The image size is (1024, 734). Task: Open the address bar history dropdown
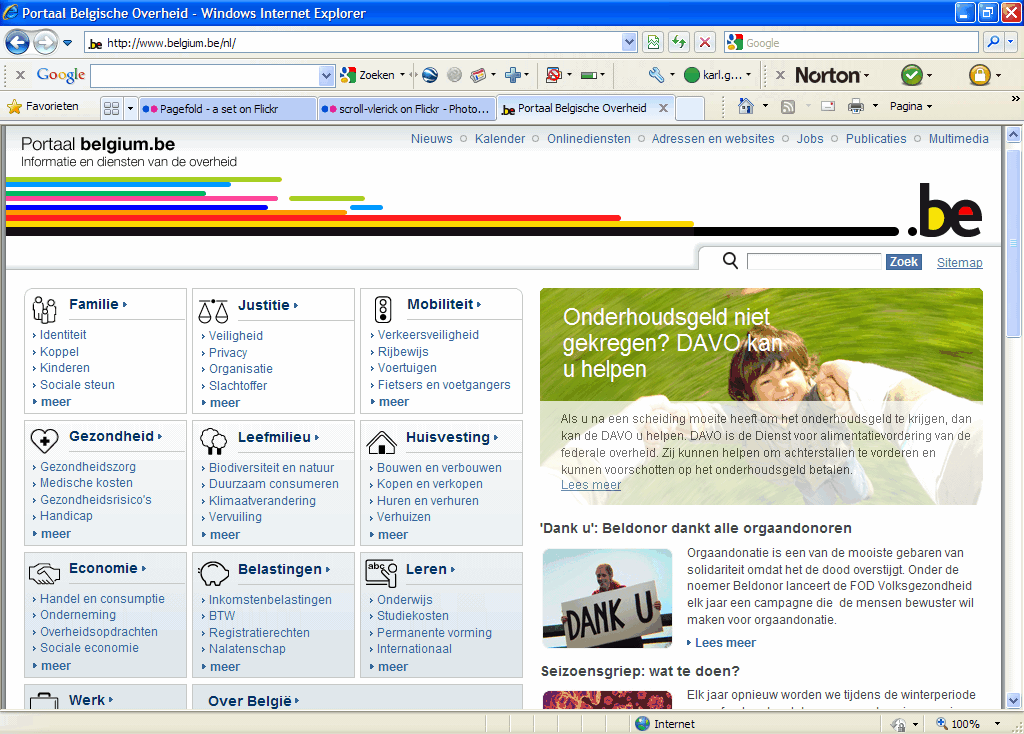pyautogui.click(x=629, y=42)
